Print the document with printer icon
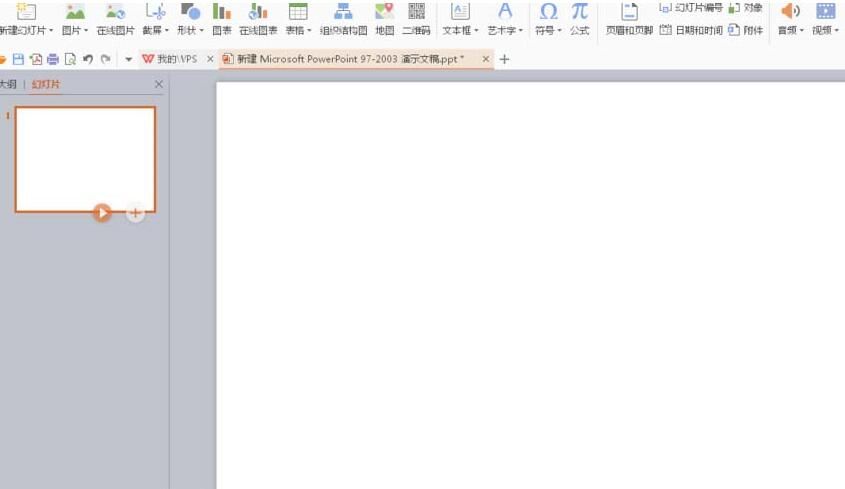This screenshot has height=489, width=845. [x=53, y=59]
